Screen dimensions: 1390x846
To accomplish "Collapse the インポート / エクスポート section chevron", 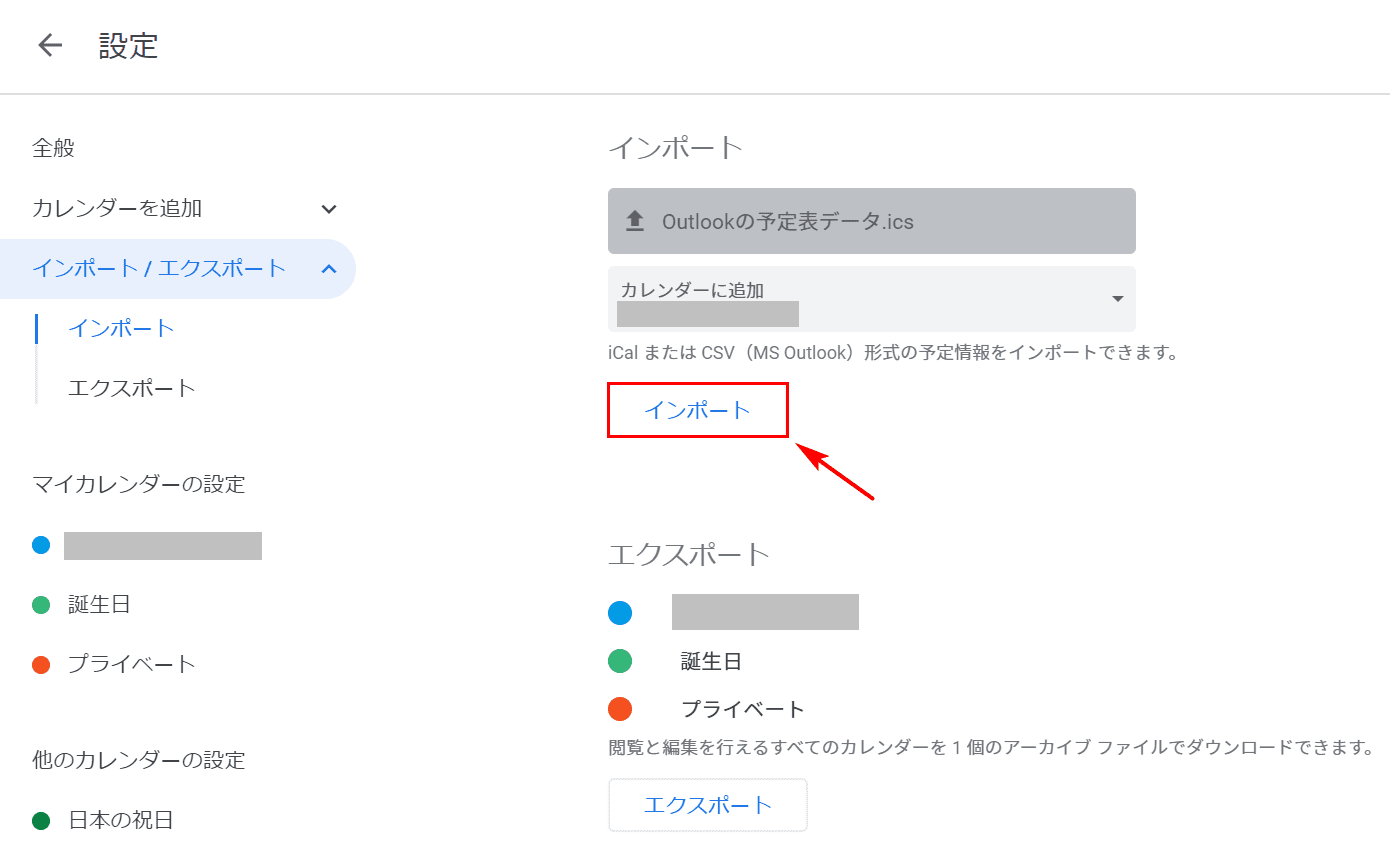I will coord(329,269).
